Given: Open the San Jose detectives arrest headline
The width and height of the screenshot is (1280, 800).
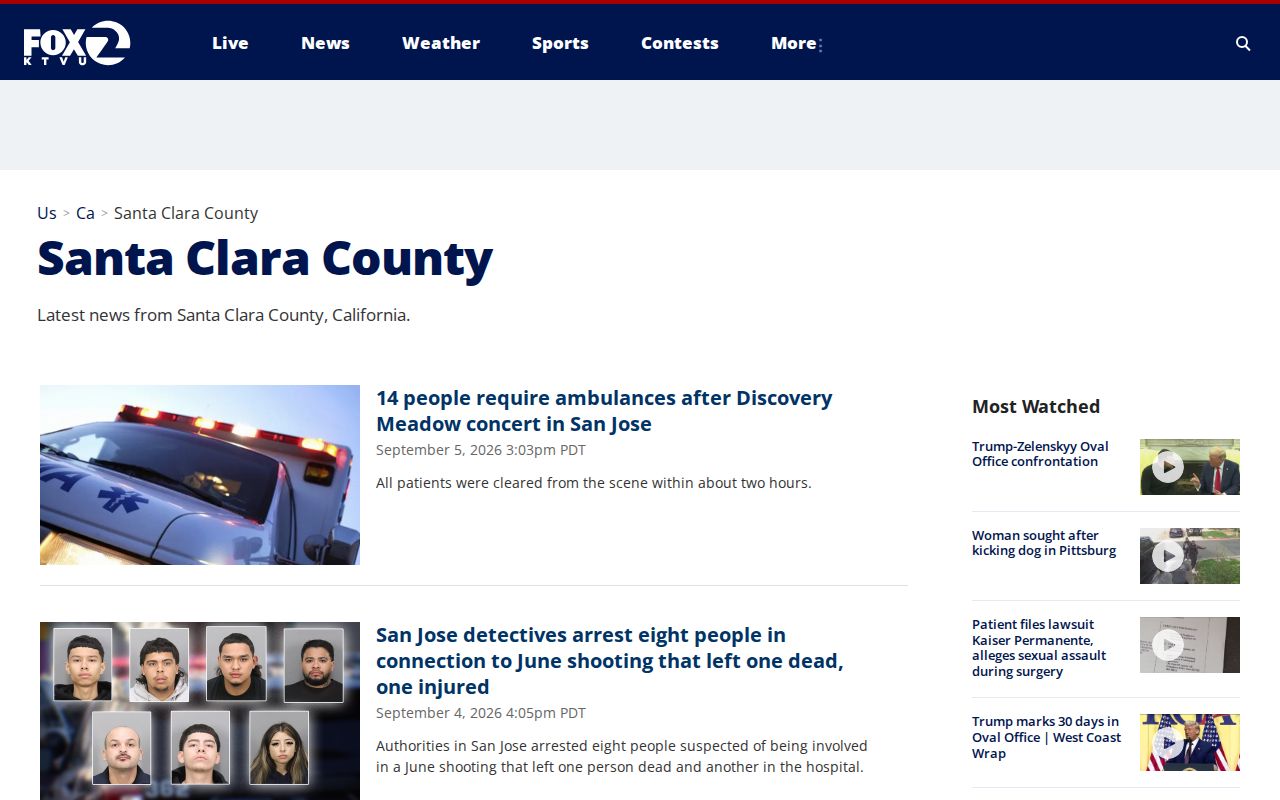Looking at the screenshot, I should click(x=610, y=661).
